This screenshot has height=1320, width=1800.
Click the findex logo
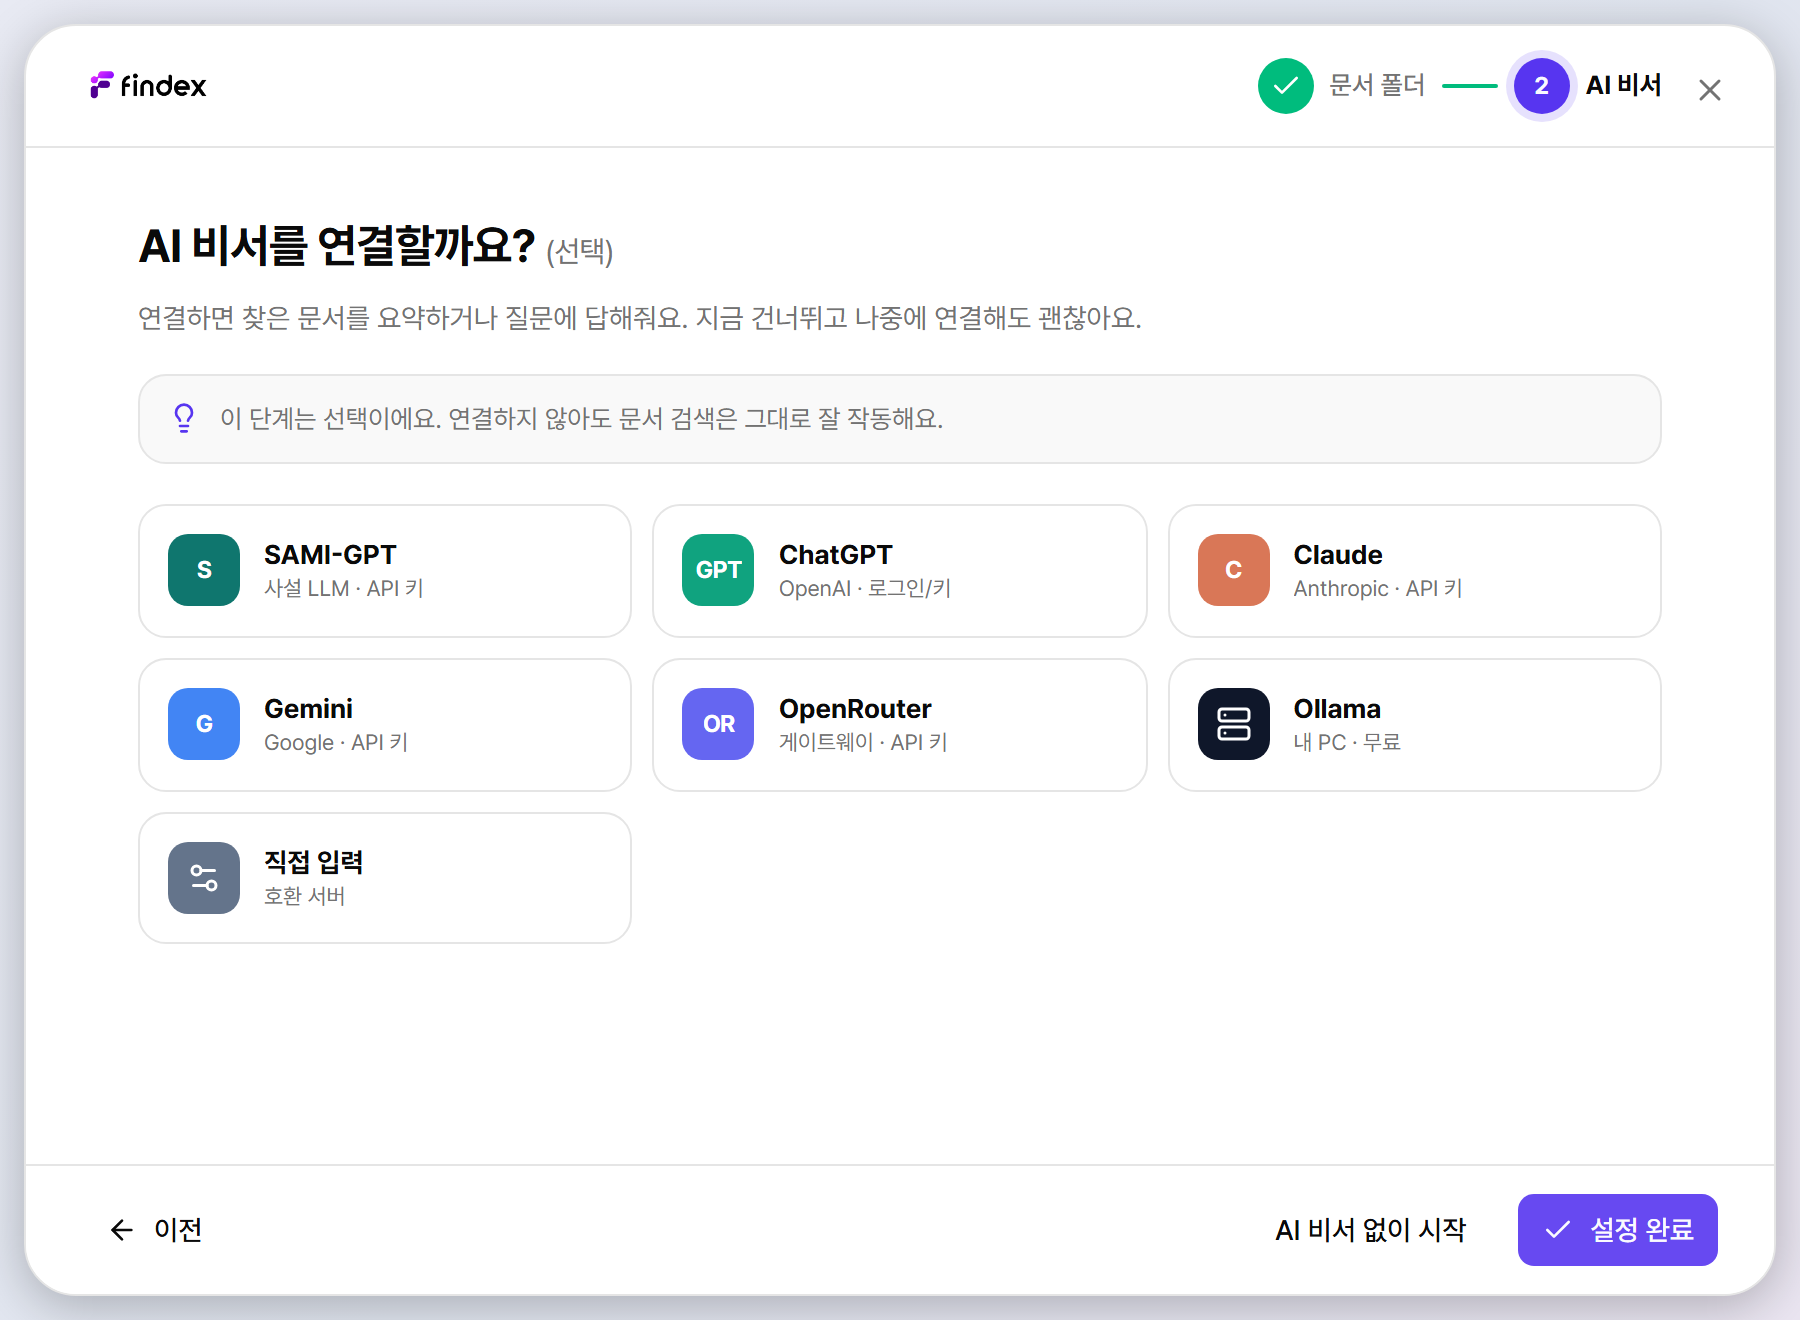pyautogui.click(x=148, y=86)
